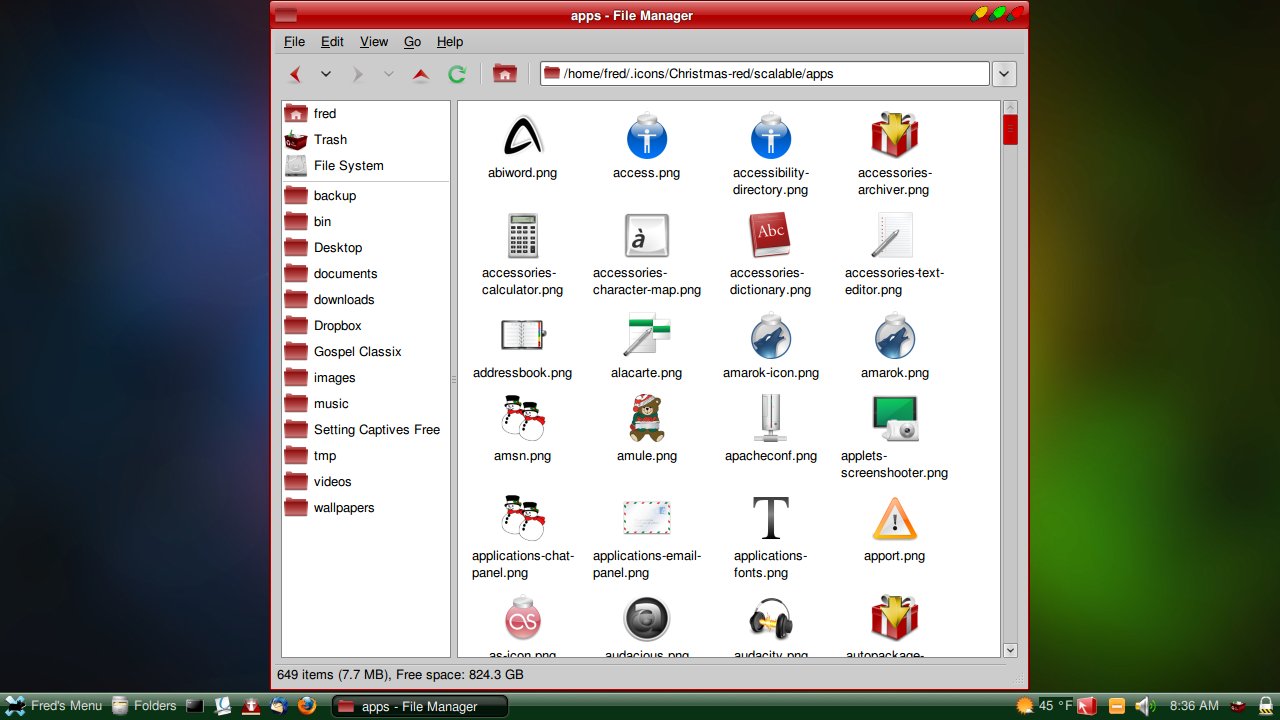Select the accessories-dictionary.png book icon
The width and height of the screenshot is (1280, 720).
[770, 236]
